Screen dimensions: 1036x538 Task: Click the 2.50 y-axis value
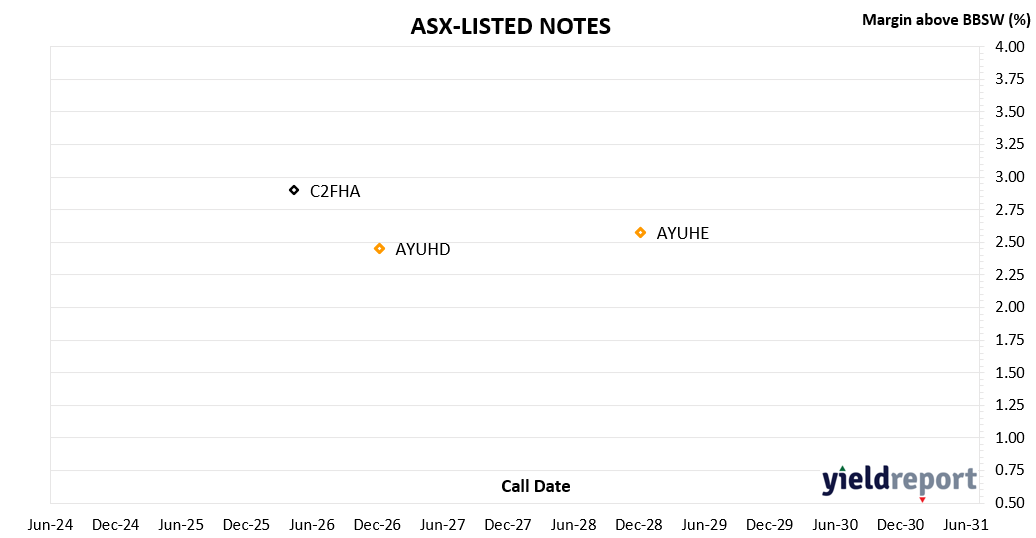1010,242
